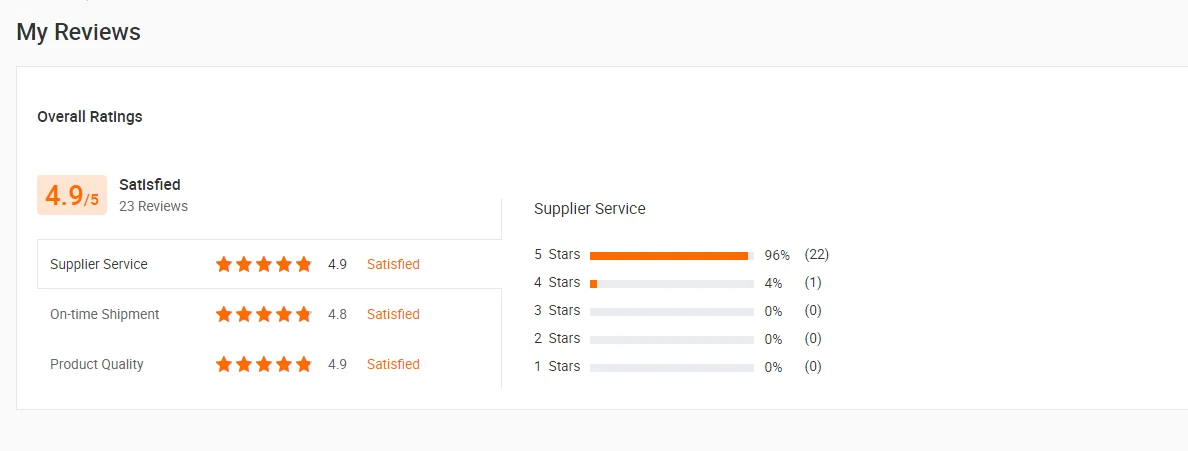Click the 23 Reviews count text
This screenshot has width=1188, height=451.
point(153,206)
